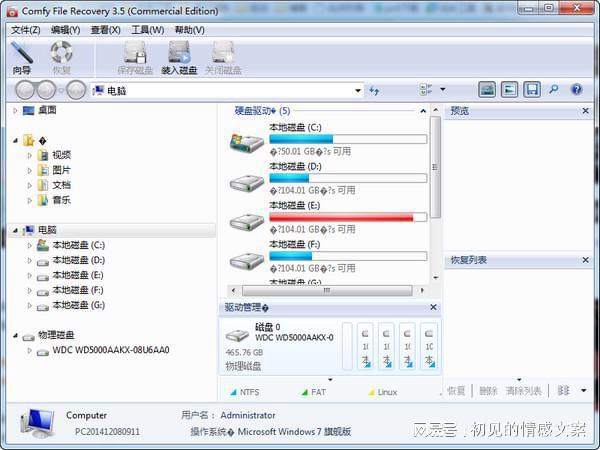Click the 恢复 lifebuoy toolbar icon
This screenshot has width=600, height=450.
62,52
